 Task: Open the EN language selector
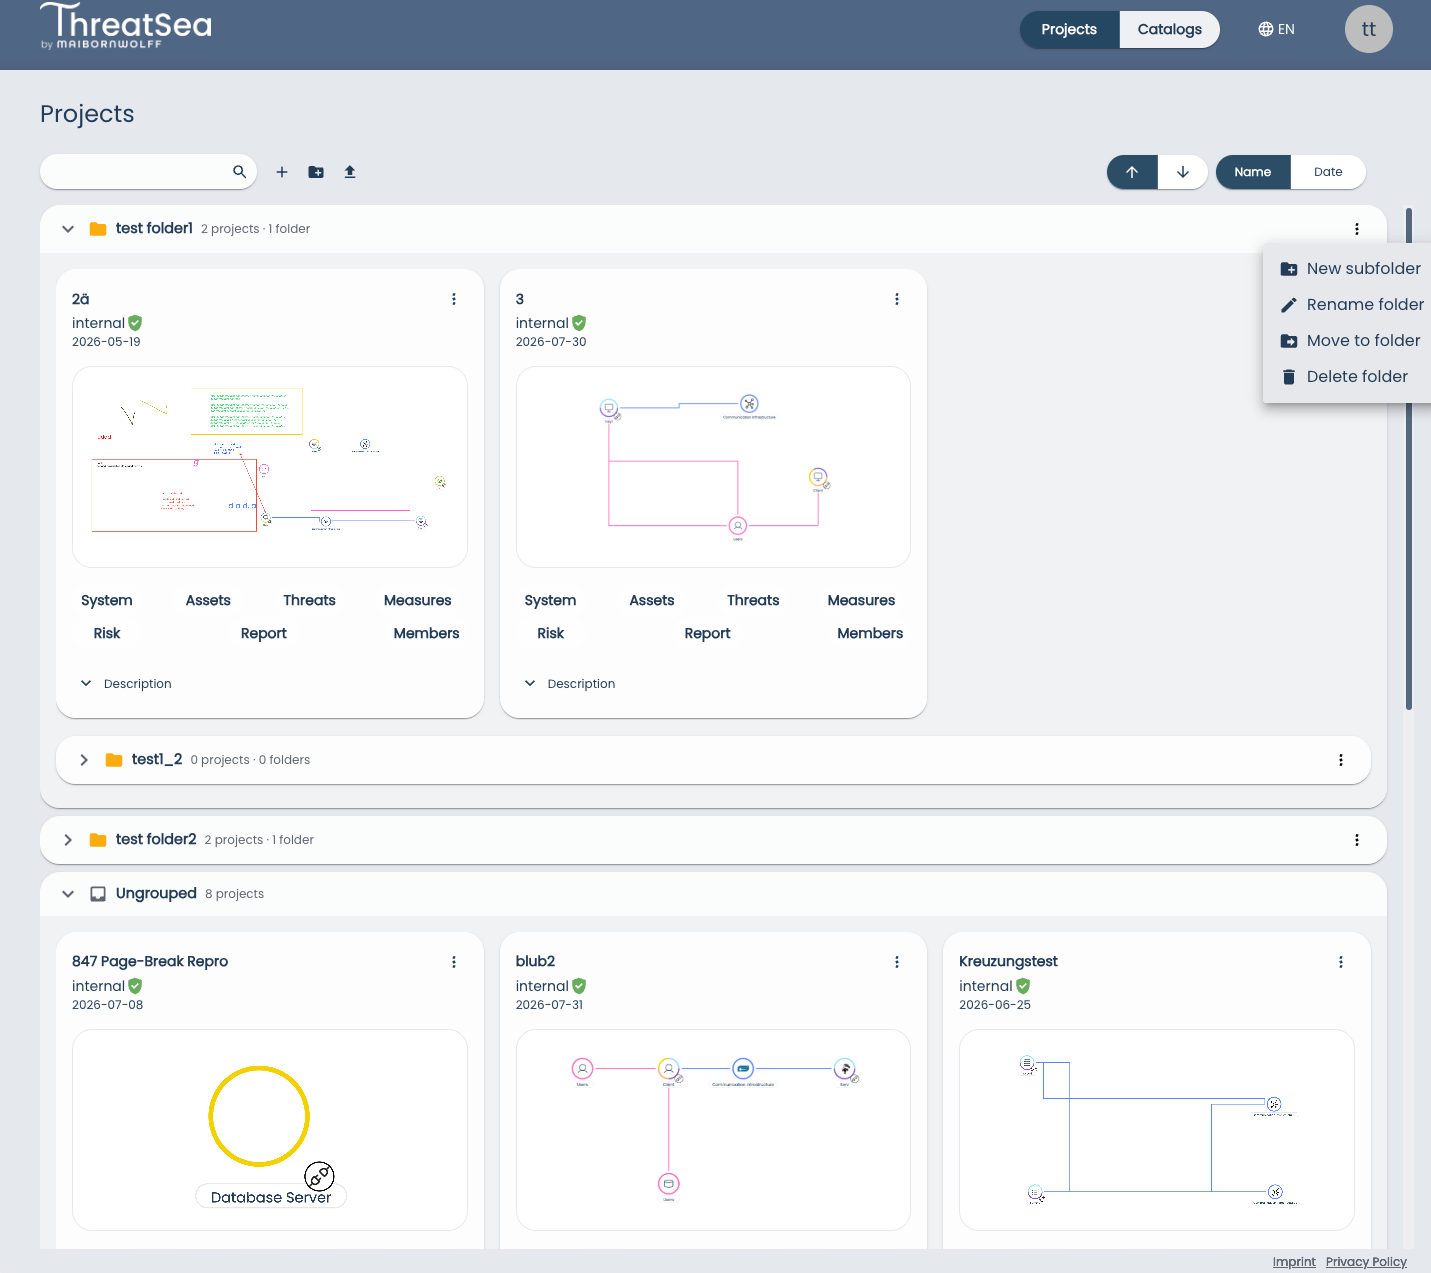click(1277, 29)
